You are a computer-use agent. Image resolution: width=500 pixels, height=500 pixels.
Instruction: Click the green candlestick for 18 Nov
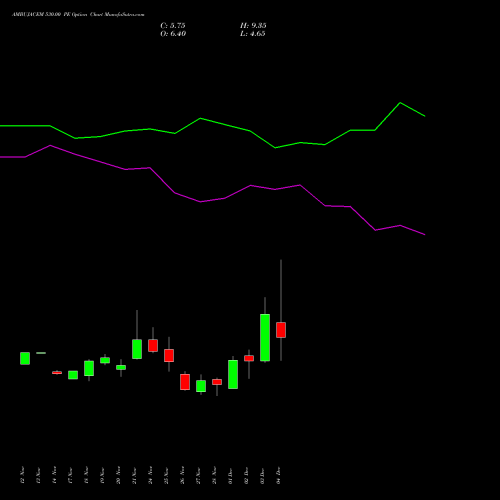pyautogui.click(x=89, y=368)
